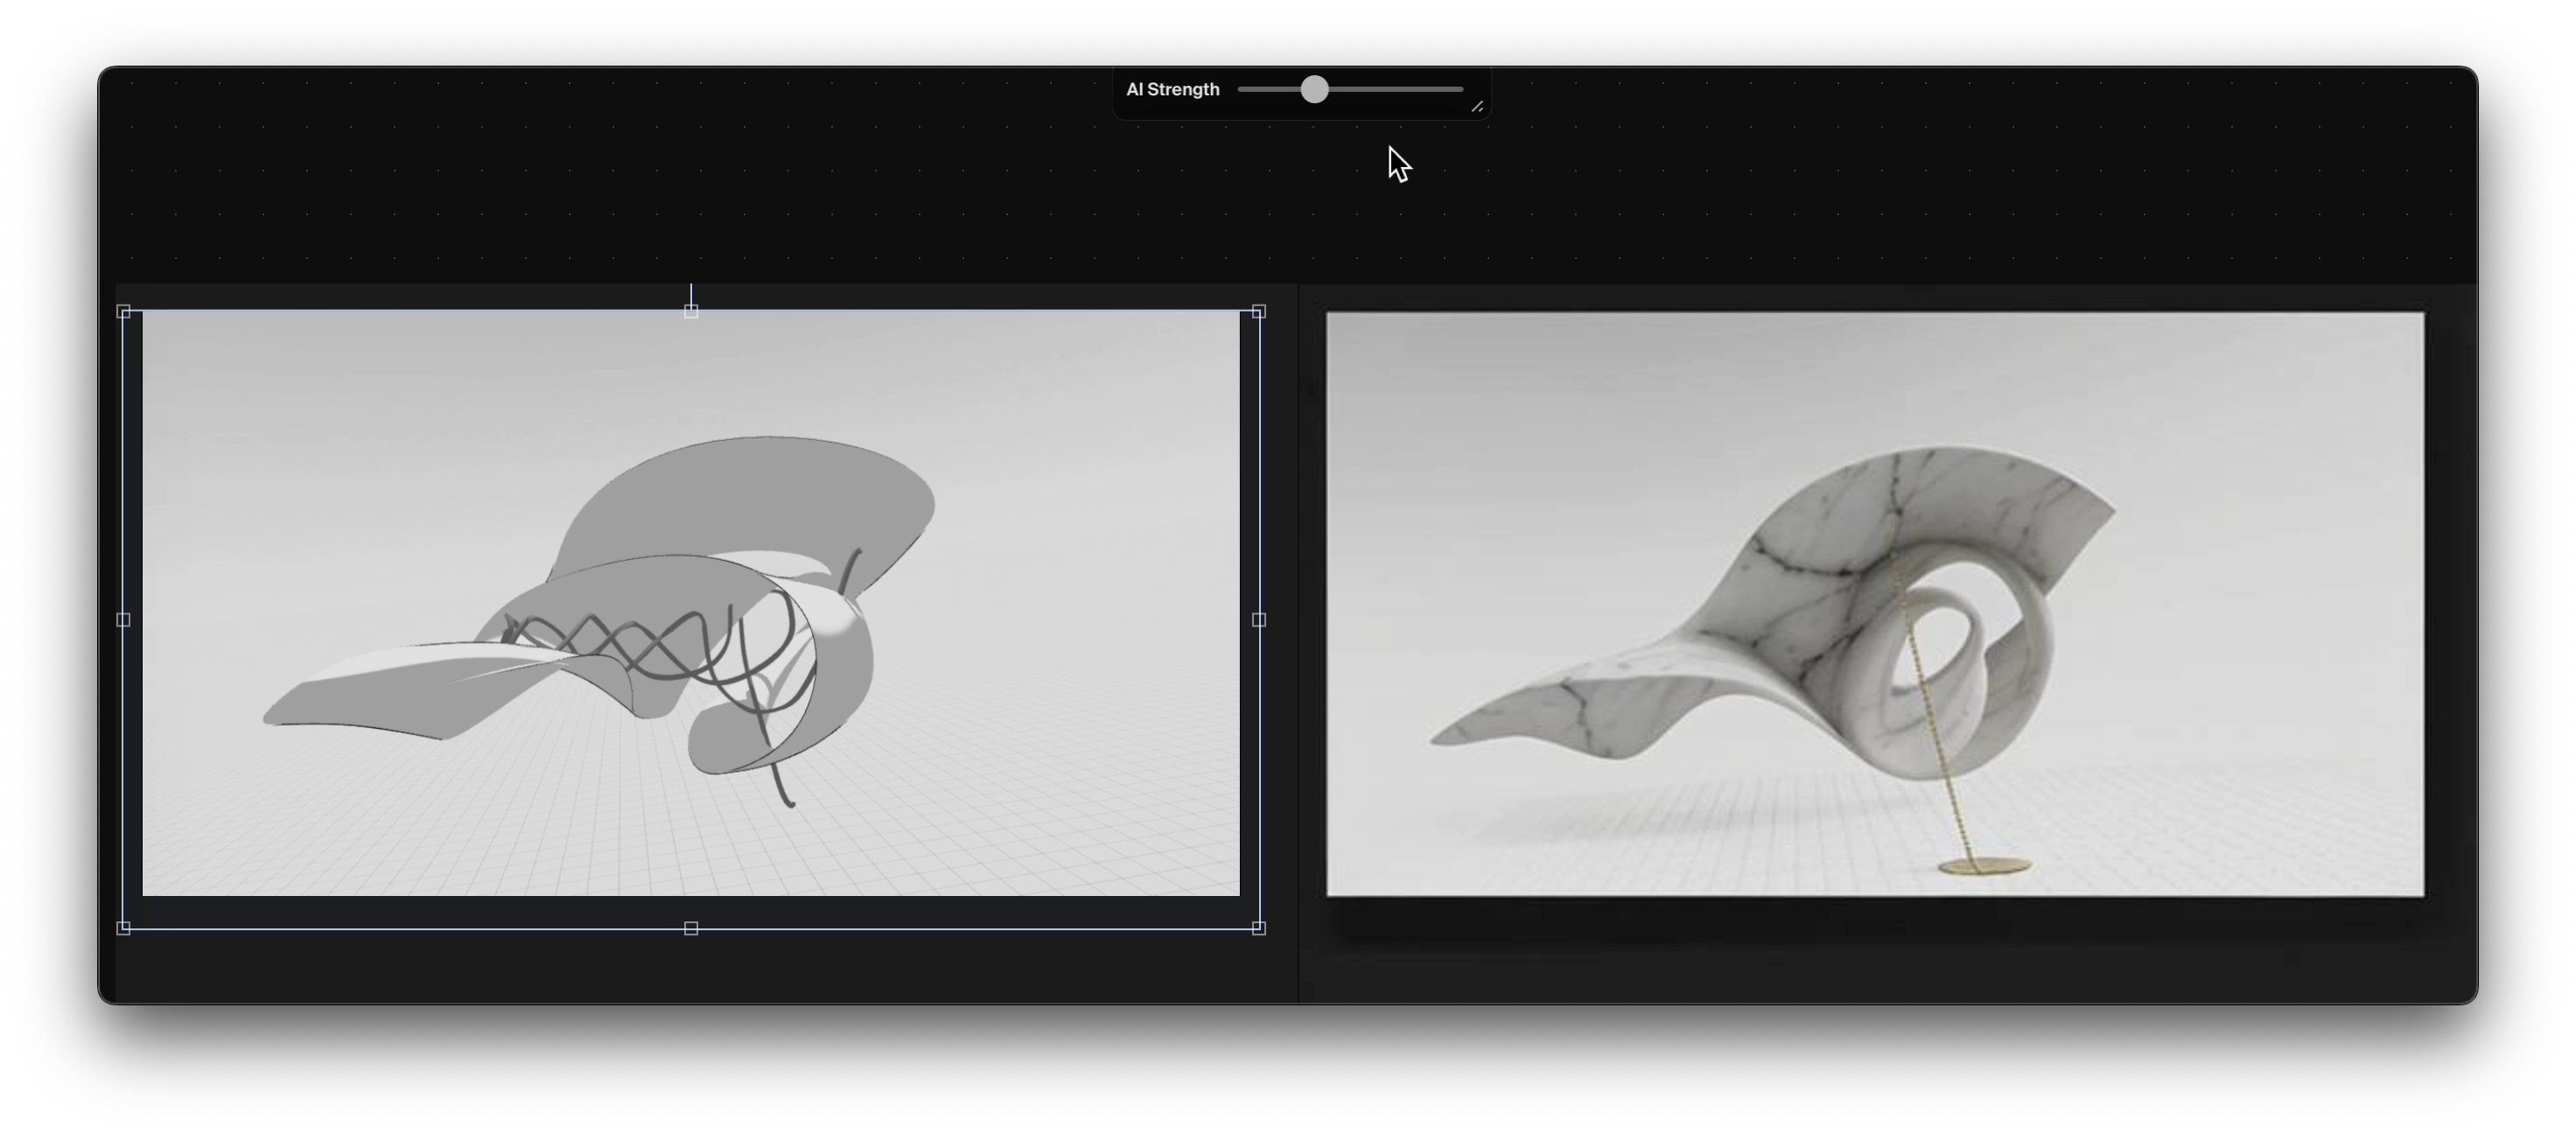
Task: Click the rotation handle line above selection
Action: tap(691, 295)
